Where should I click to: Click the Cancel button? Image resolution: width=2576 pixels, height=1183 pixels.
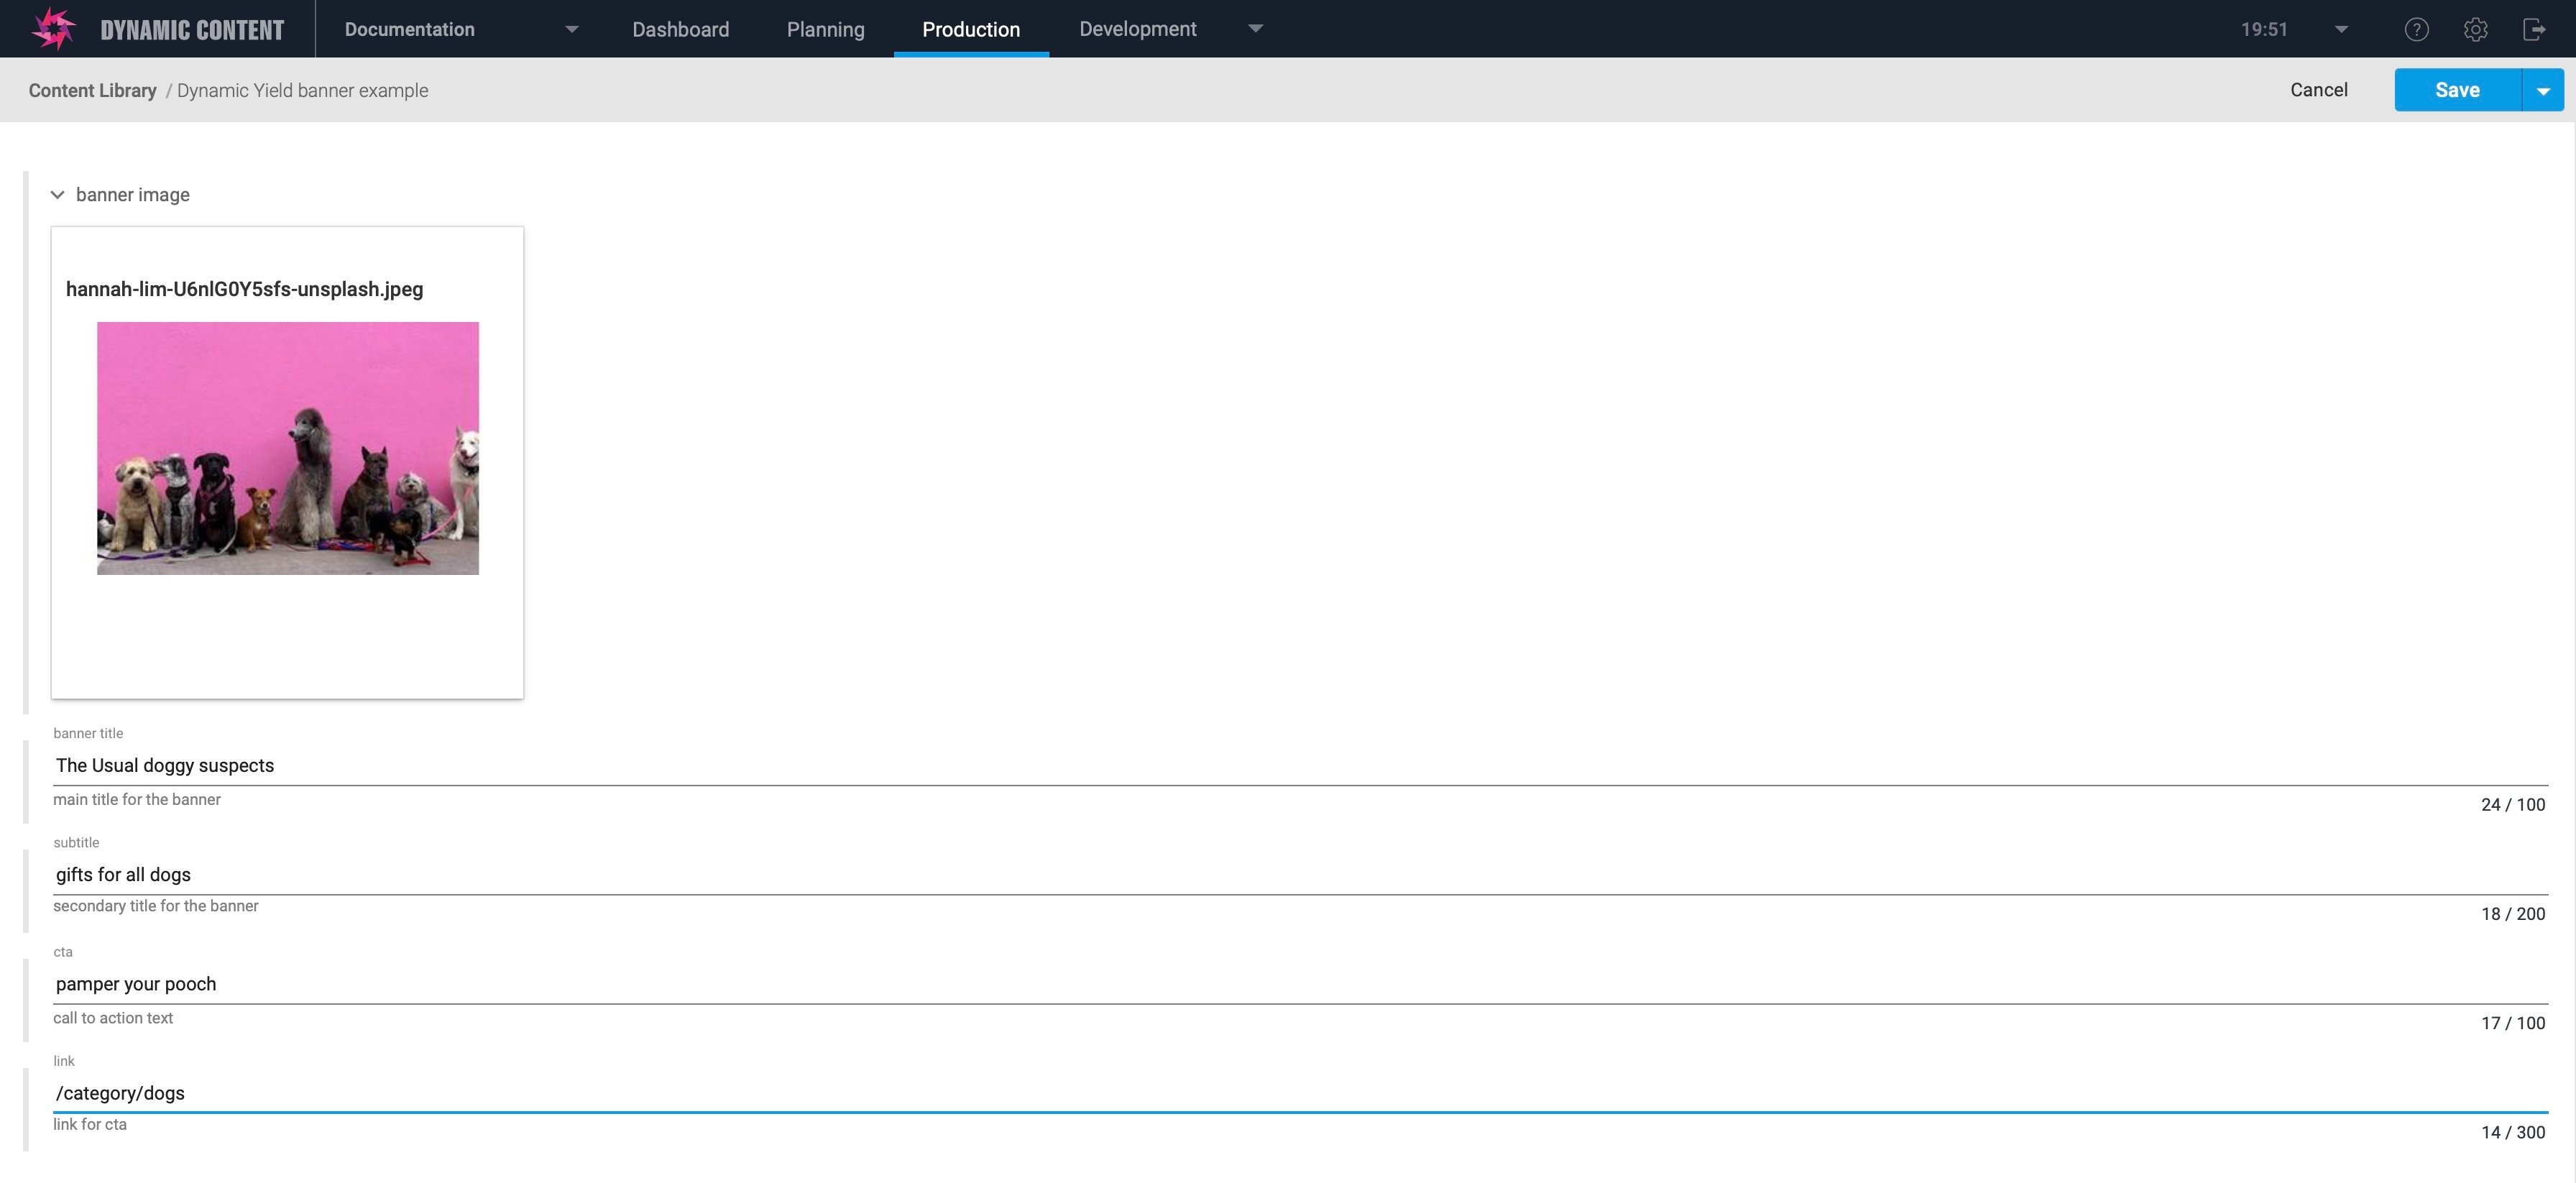2318,88
